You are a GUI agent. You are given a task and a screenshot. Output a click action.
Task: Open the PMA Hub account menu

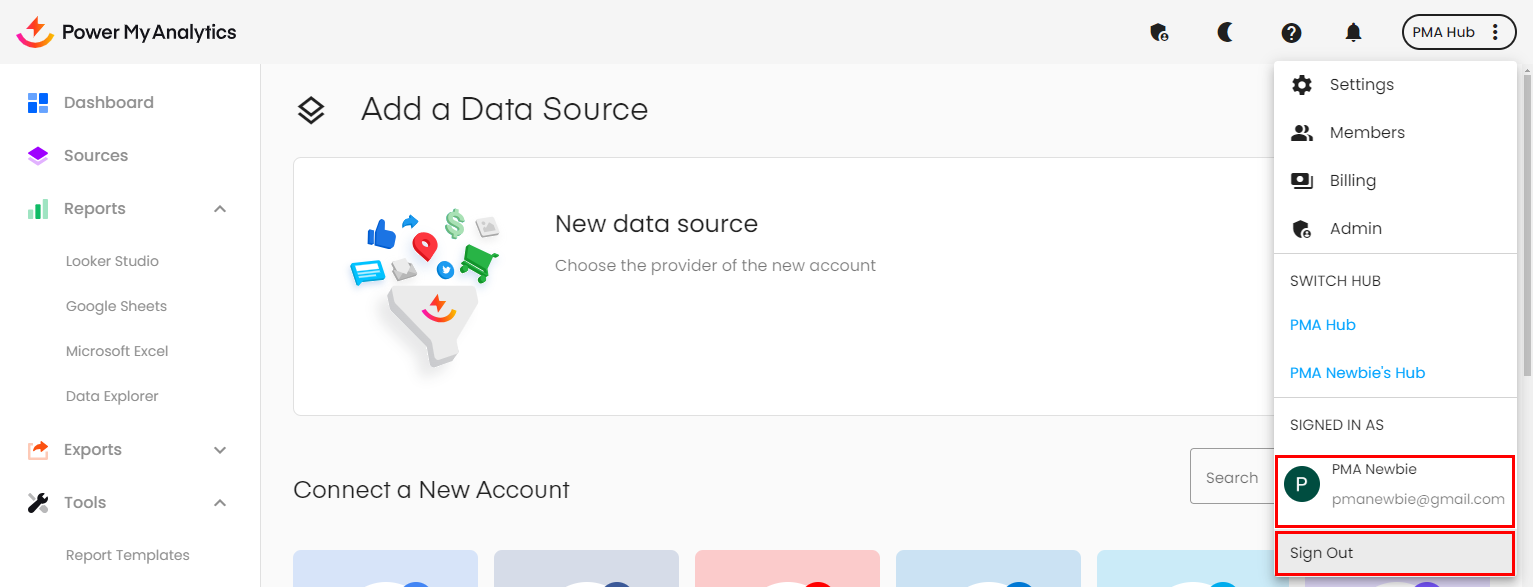pyautogui.click(x=1457, y=32)
